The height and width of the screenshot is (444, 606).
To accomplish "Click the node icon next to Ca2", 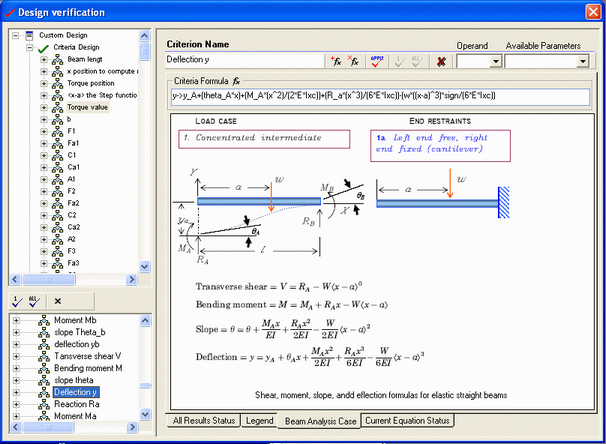I will pyautogui.click(x=57, y=227).
